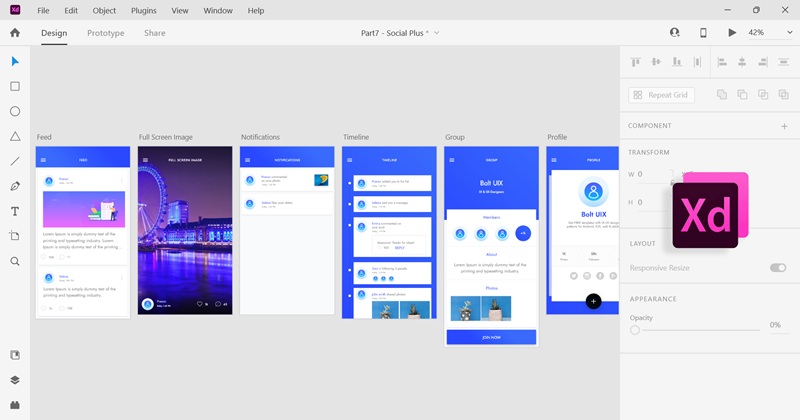Go to Home screen icon
Screen dimensions: 800x420
15,33
